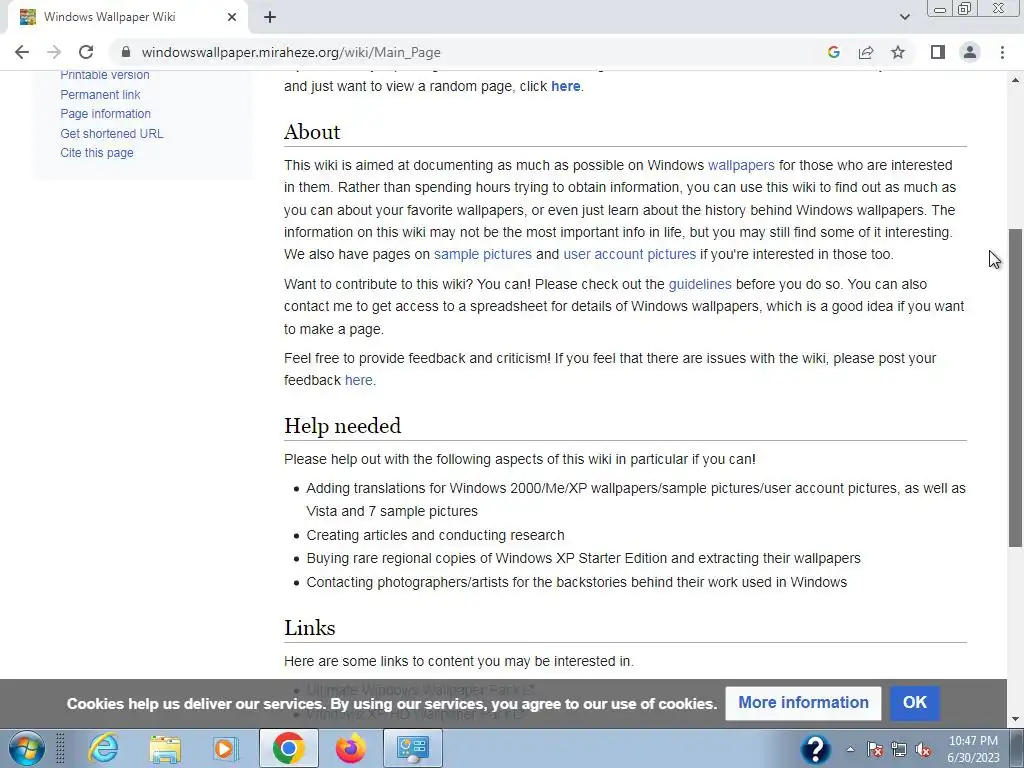Click the help question mark tray icon
The height and width of the screenshot is (768, 1024).
click(815, 749)
